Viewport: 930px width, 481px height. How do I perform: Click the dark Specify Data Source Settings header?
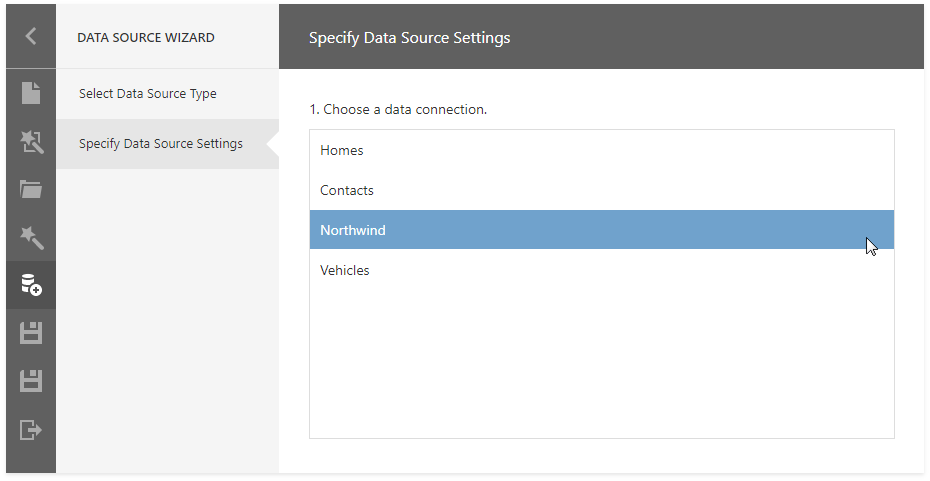410,38
